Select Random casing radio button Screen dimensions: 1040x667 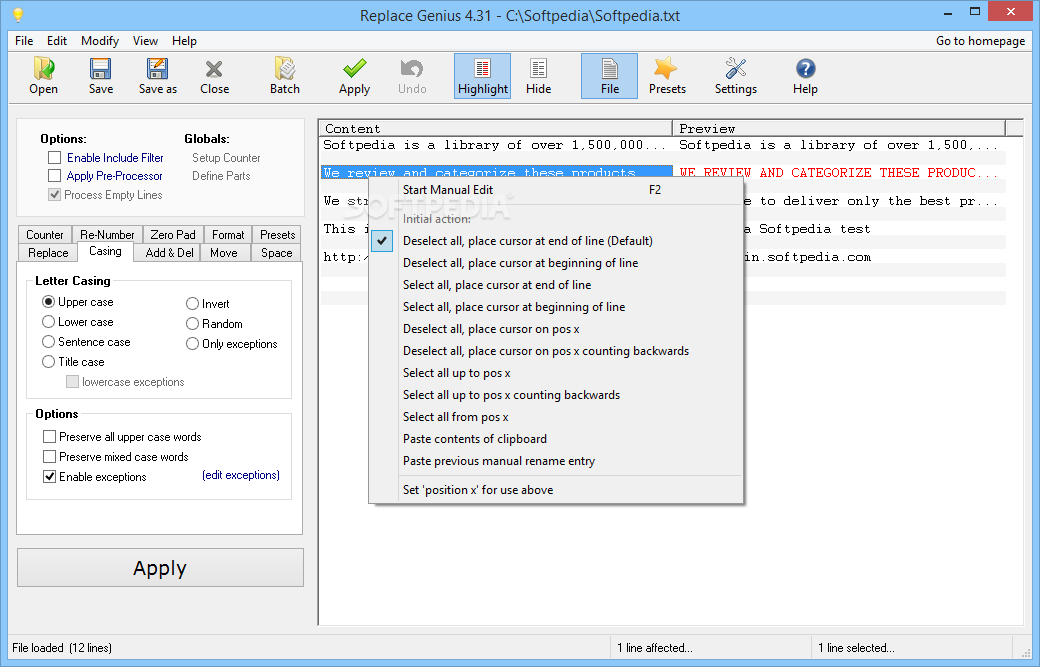[x=192, y=324]
